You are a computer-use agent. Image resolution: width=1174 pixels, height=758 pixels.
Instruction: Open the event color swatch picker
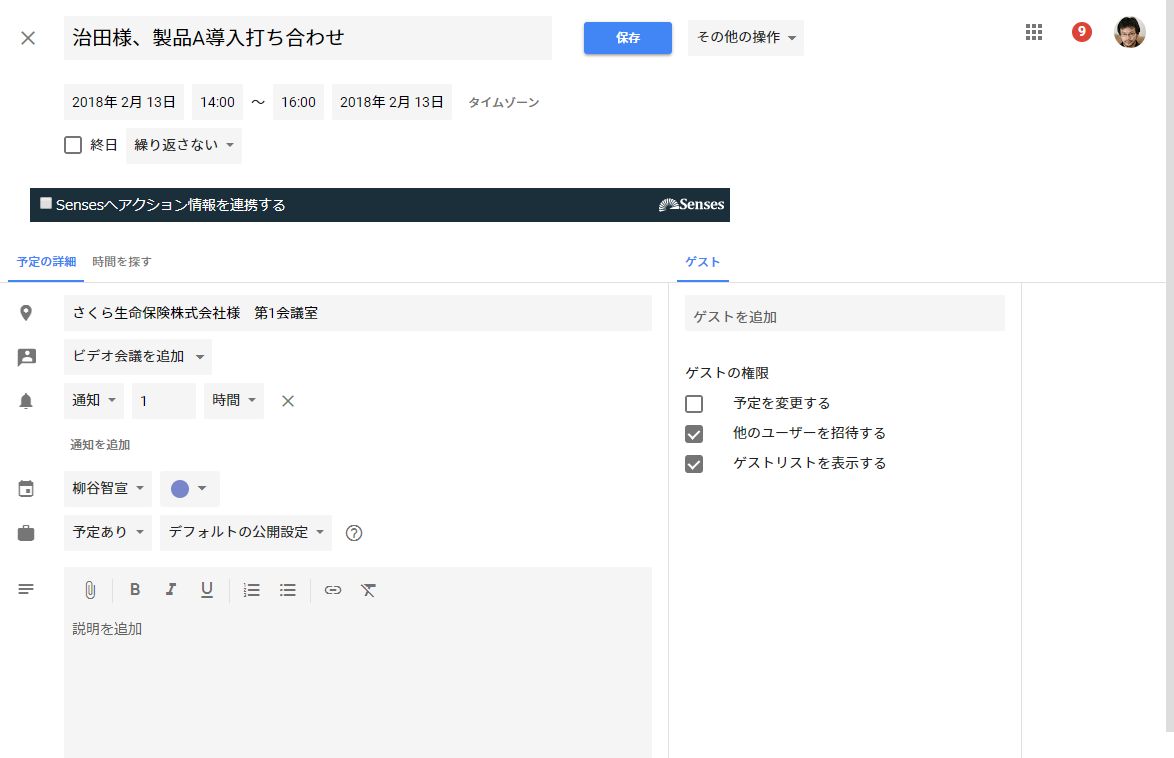tap(189, 489)
